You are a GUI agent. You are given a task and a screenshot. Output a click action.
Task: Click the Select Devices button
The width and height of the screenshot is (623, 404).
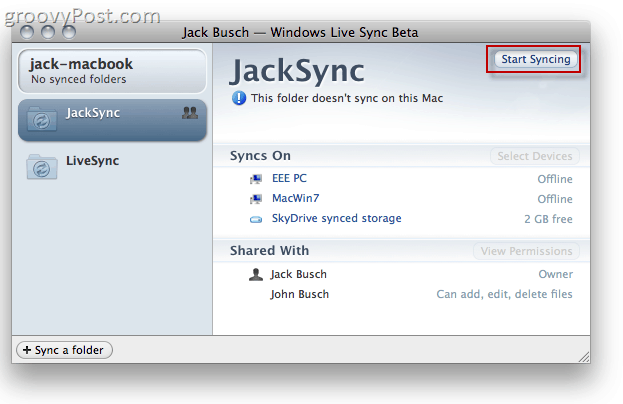534,156
